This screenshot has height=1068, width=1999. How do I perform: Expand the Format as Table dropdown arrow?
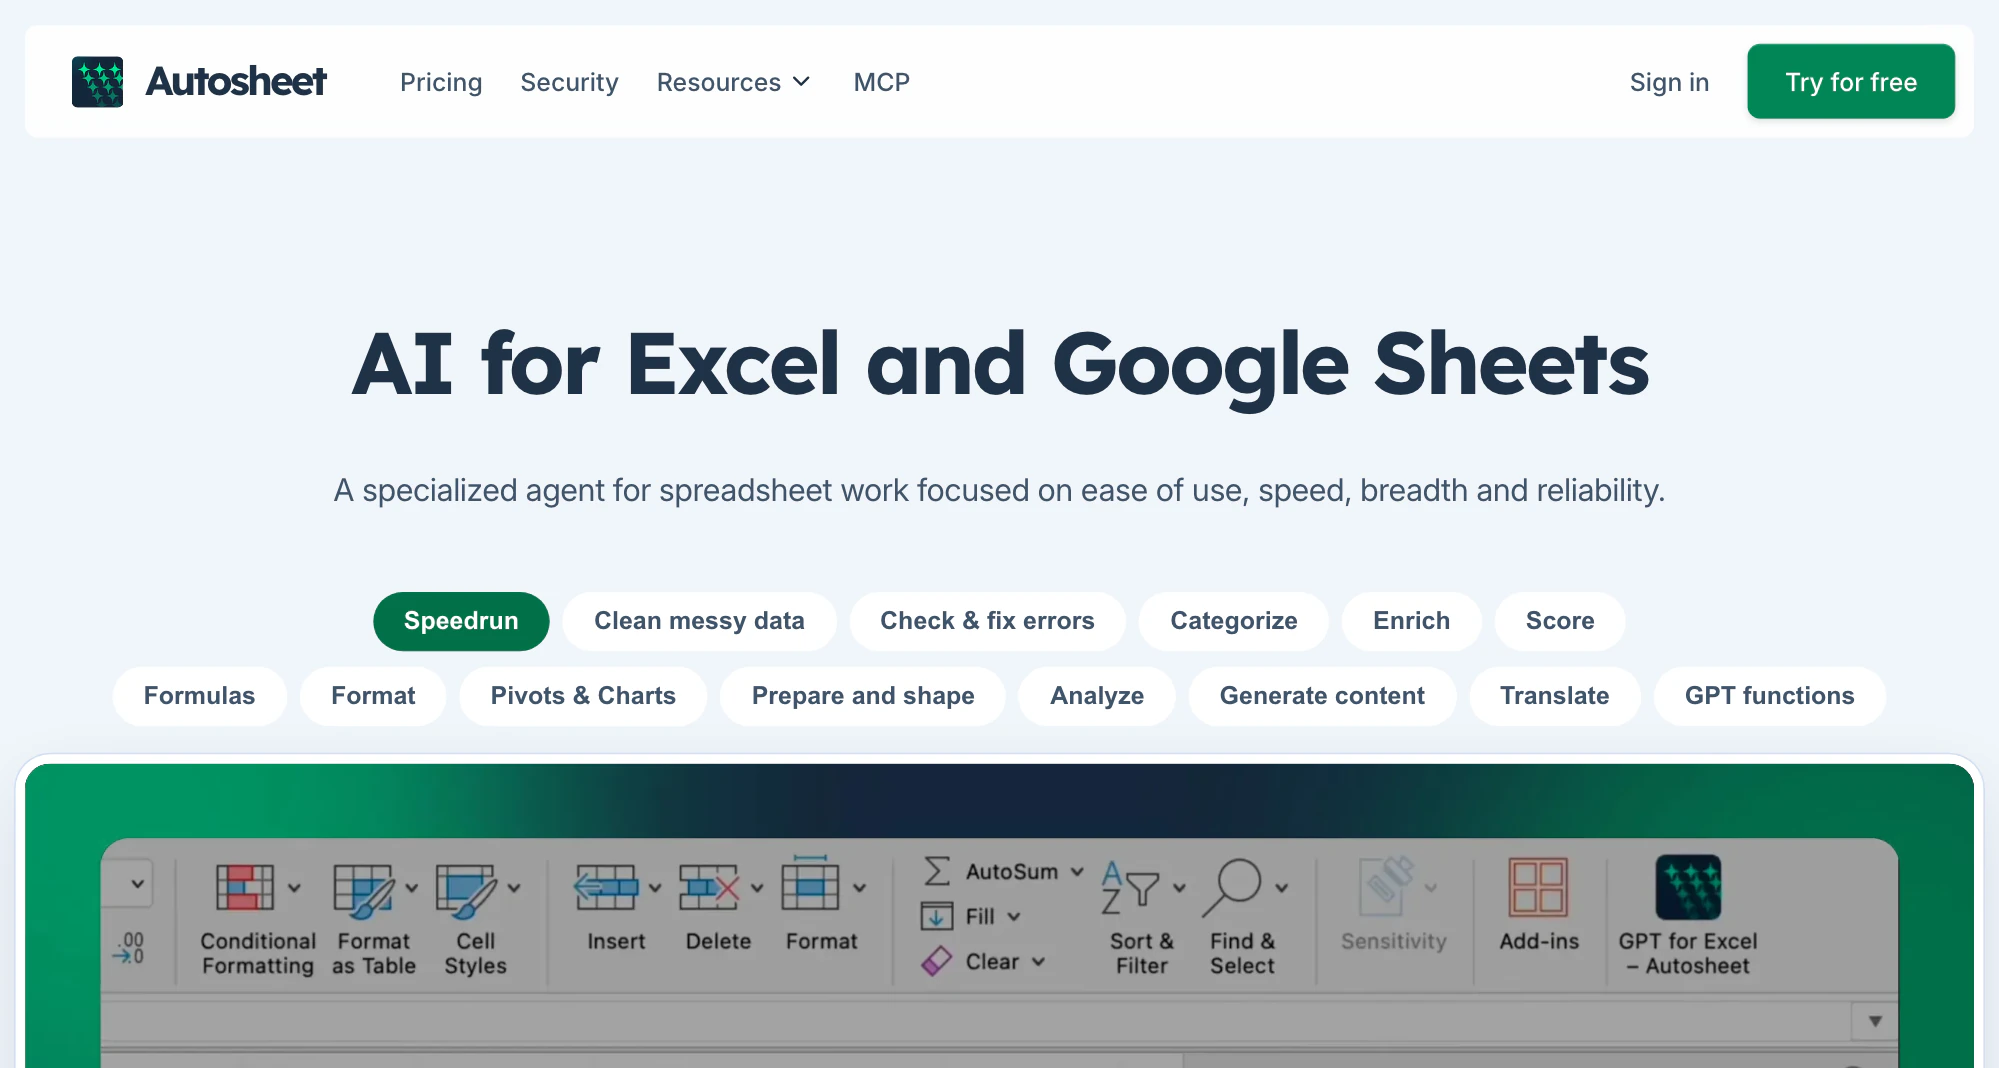point(412,888)
